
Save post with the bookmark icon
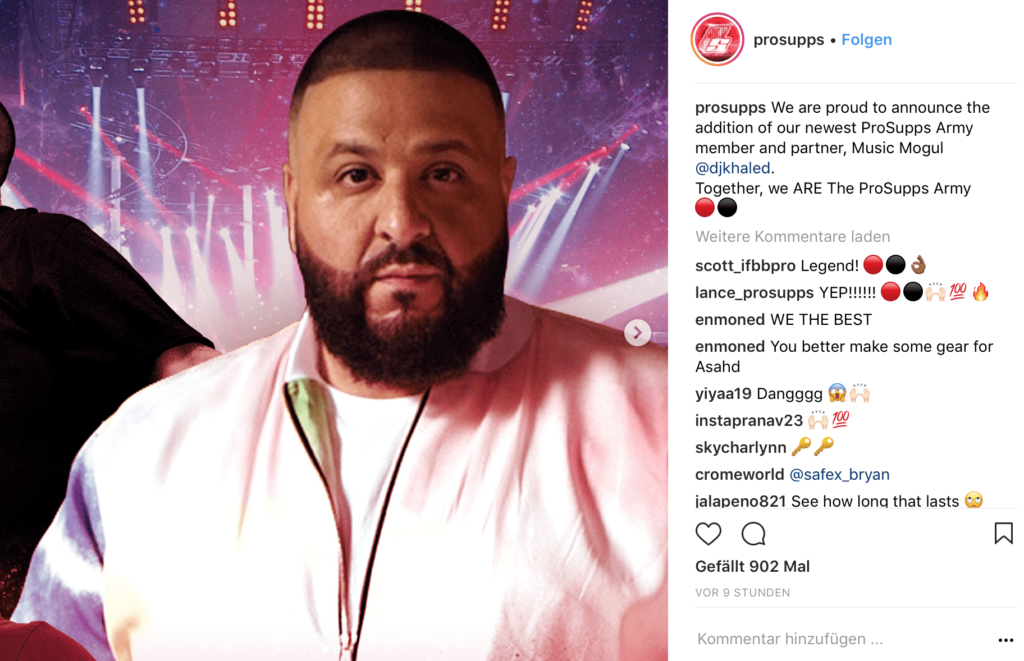click(1003, 533)
